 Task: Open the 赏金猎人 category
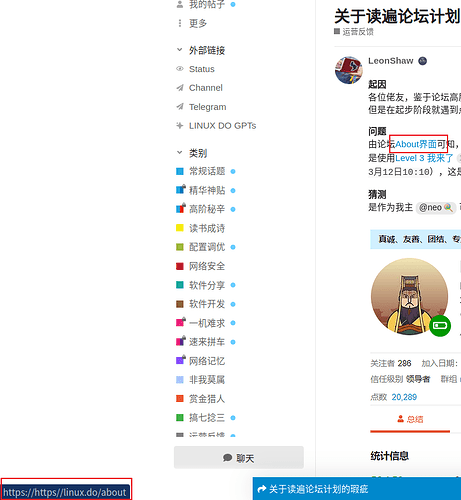pos(207,399)
